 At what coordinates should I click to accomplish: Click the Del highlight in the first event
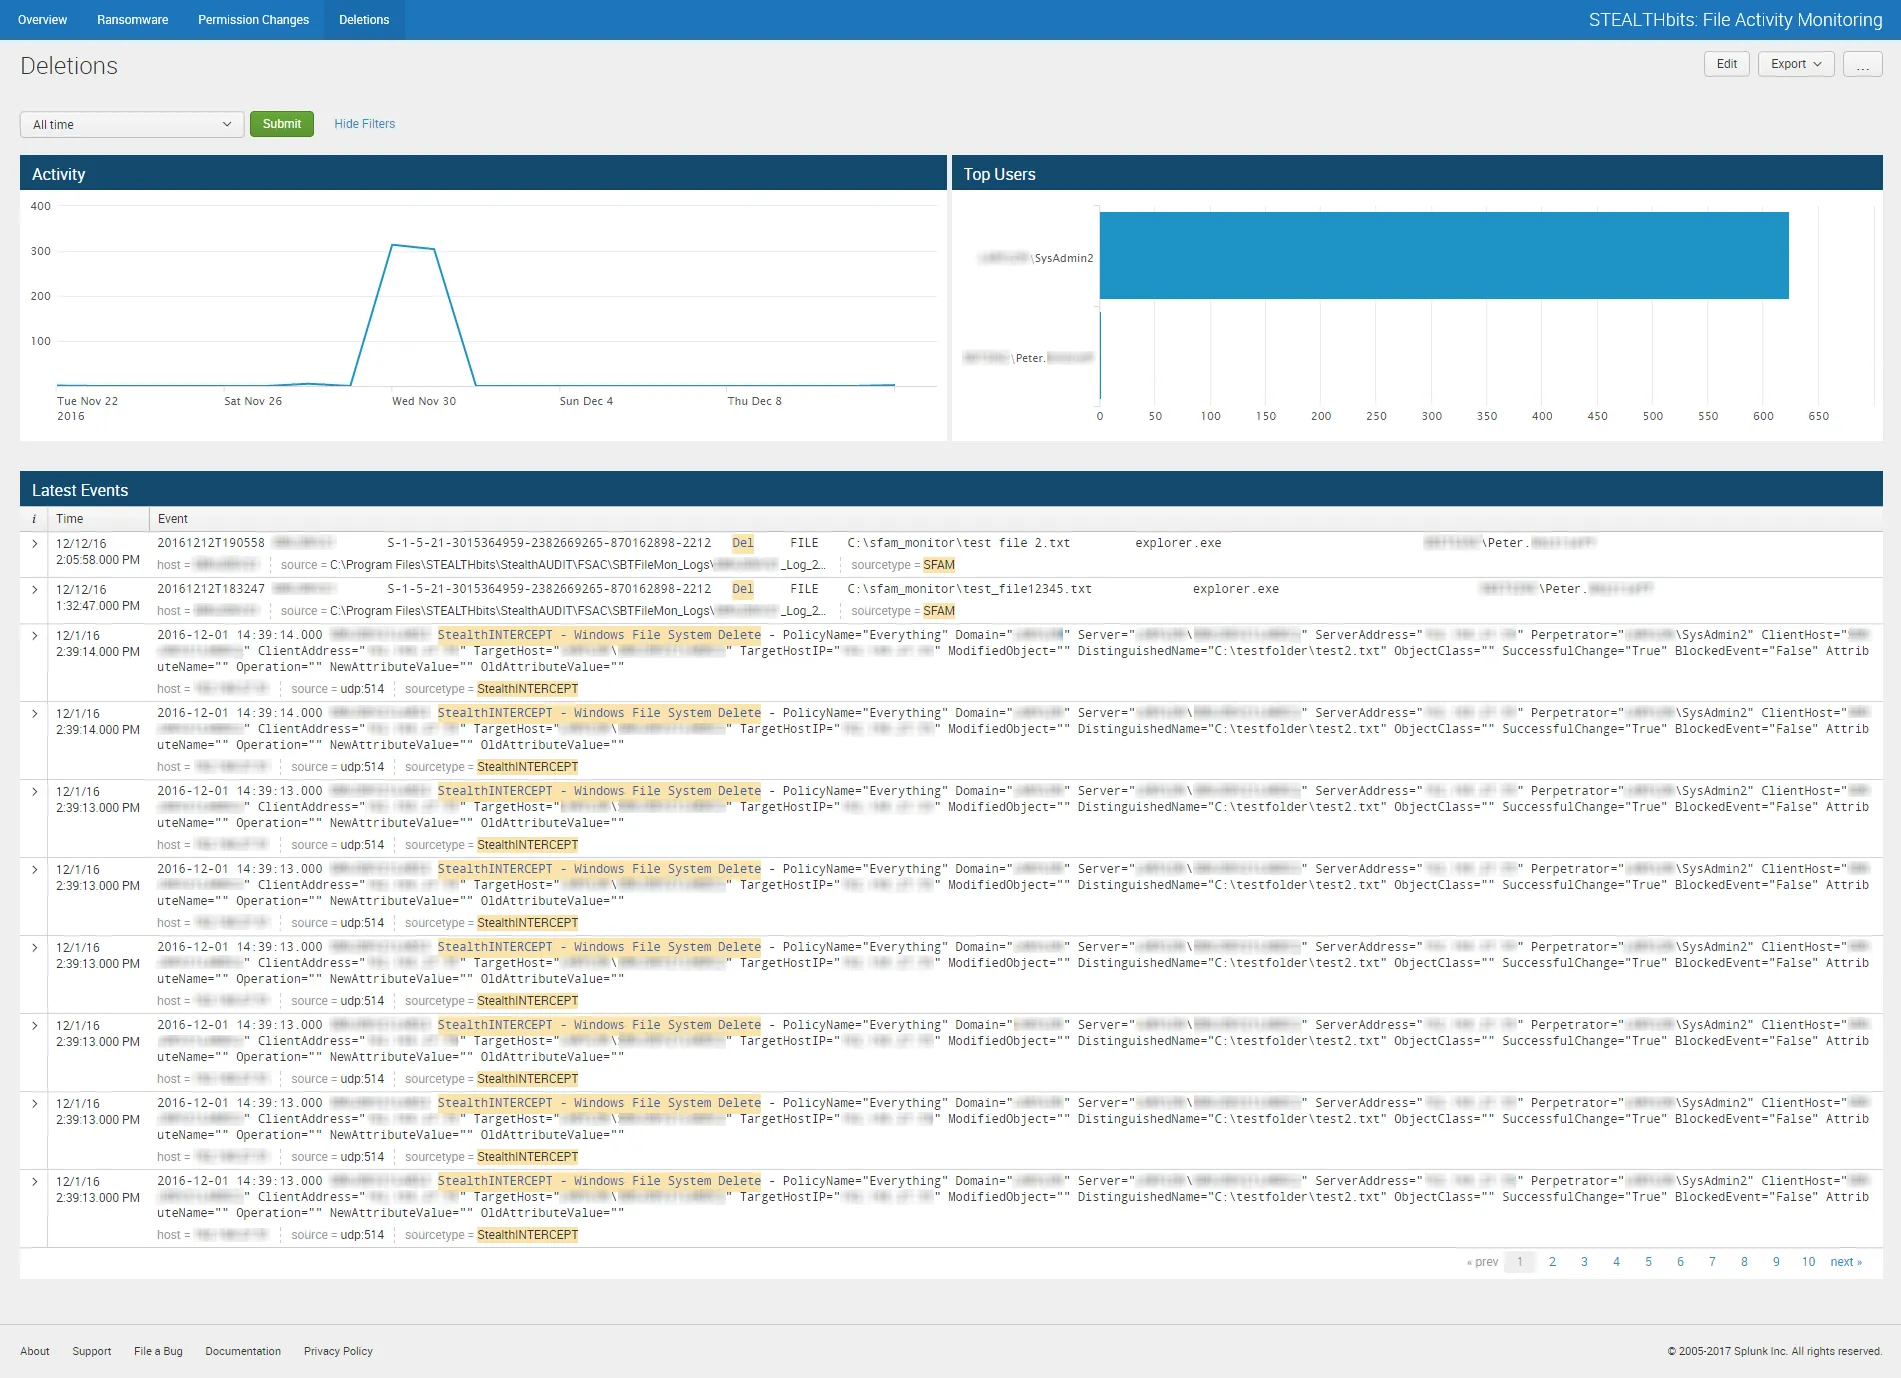743,543
